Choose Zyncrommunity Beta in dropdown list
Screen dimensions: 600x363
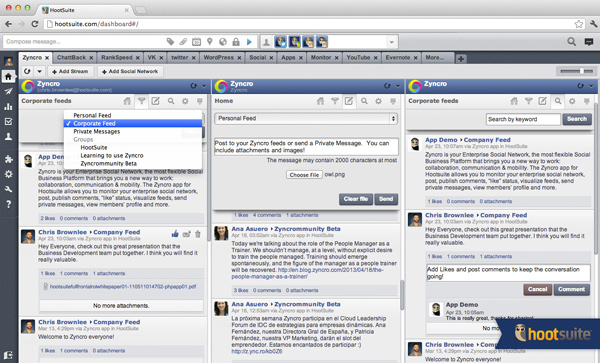pyautogui.click(x=133, y=163)
